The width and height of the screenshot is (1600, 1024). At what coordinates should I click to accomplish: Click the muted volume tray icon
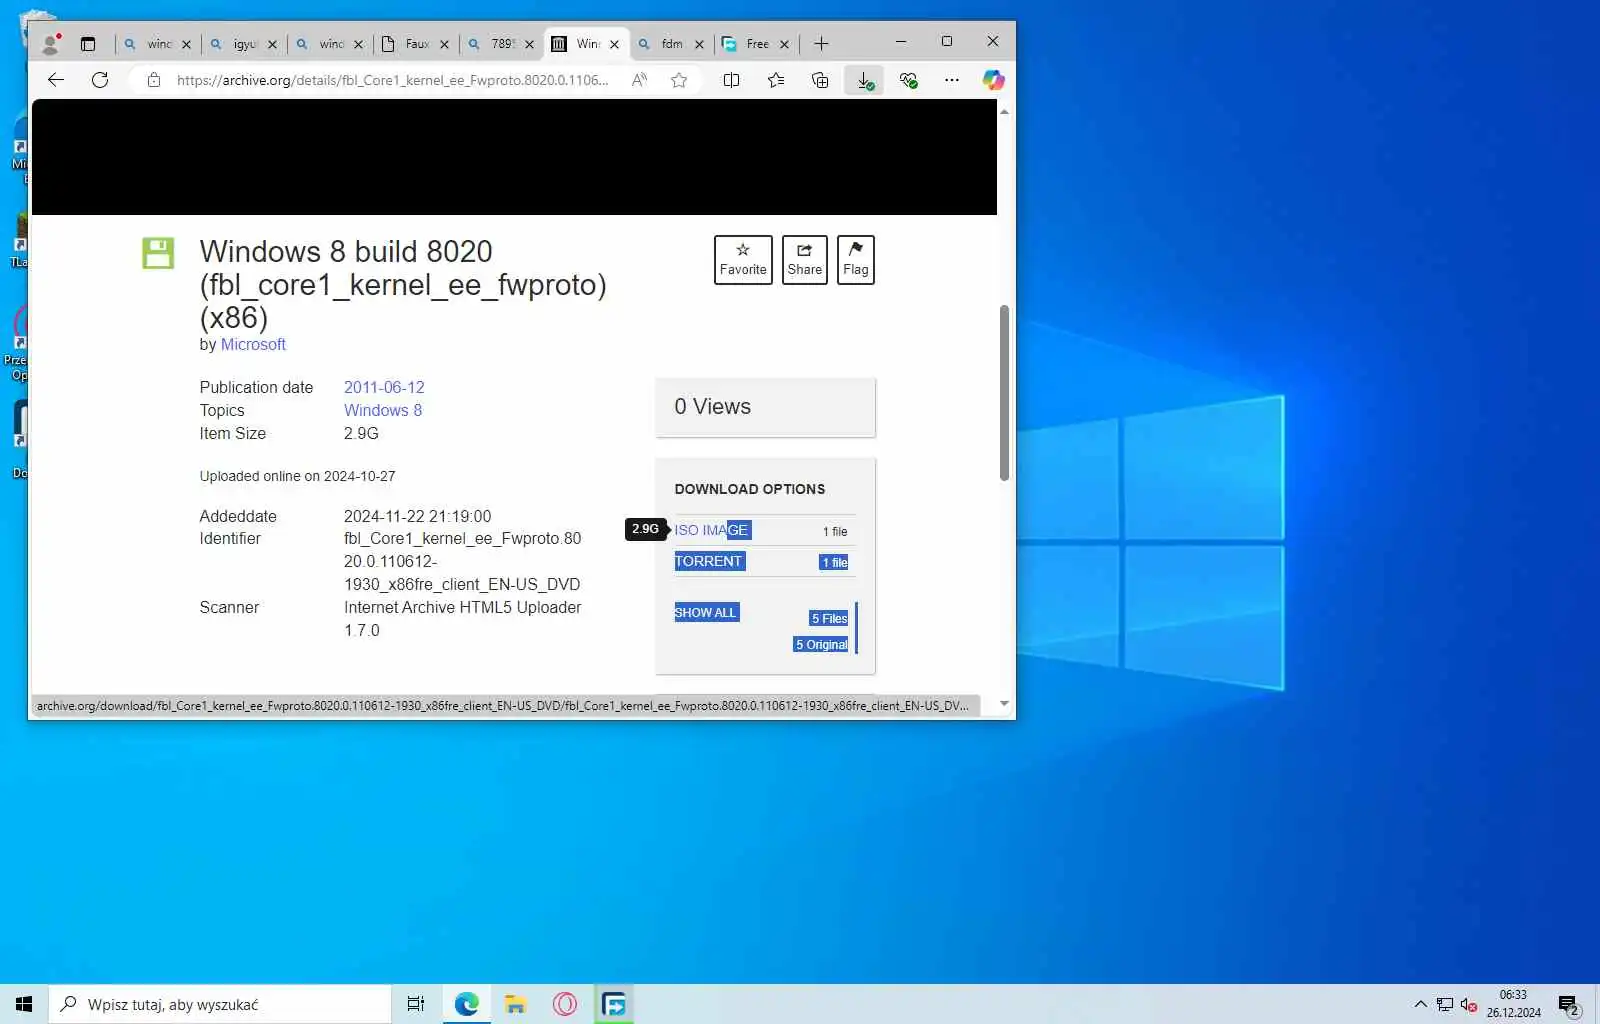(1468, 1005)
